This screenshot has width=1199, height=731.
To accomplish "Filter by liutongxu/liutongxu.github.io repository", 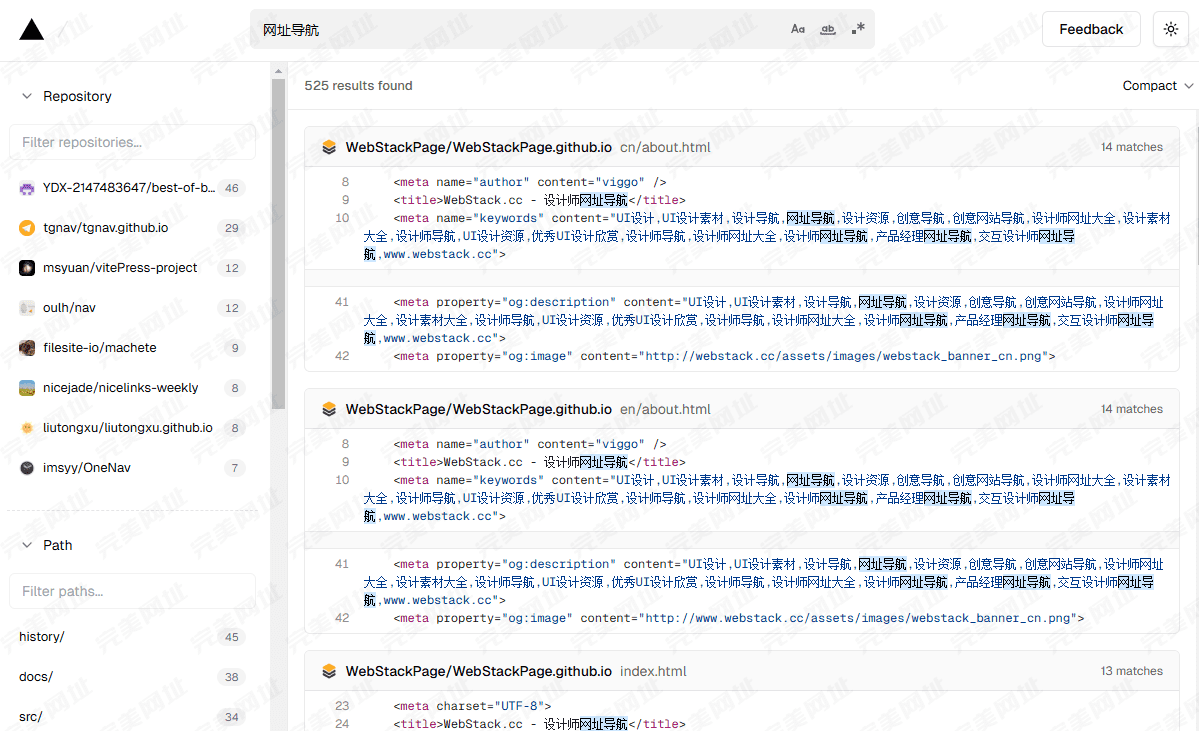I will [132, 427].
